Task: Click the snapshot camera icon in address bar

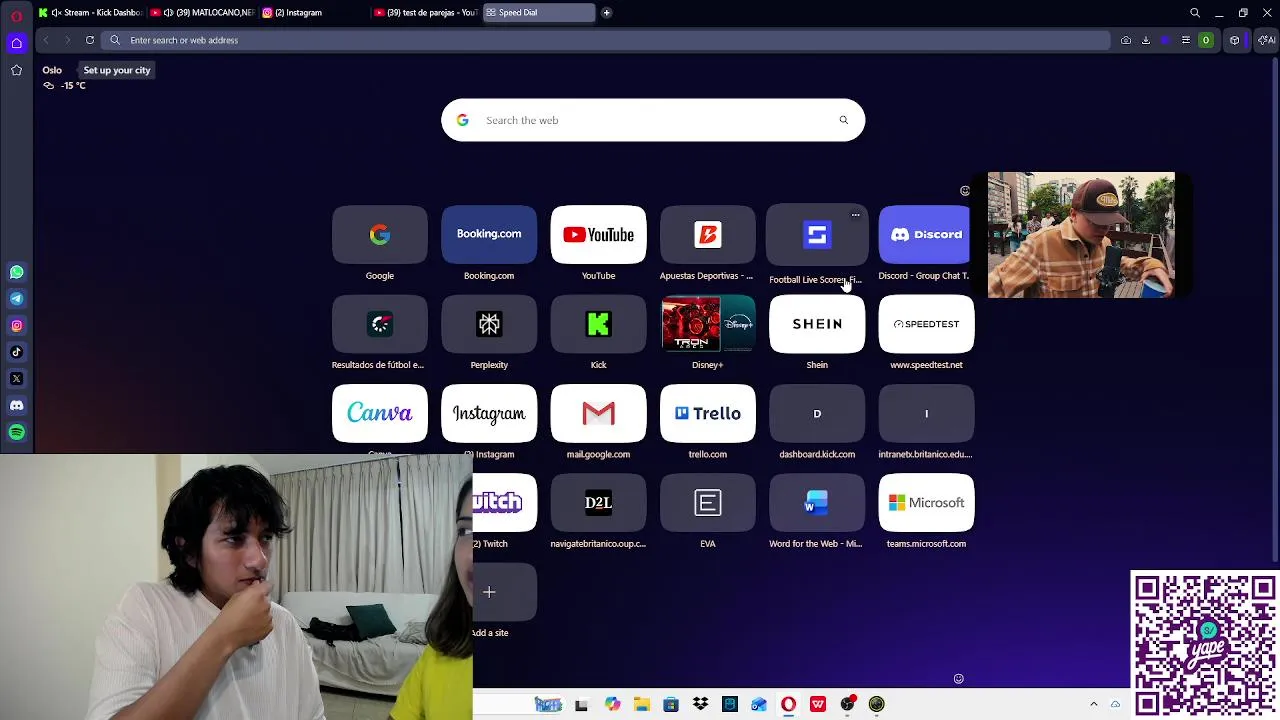Action: tap(1126, 40)
